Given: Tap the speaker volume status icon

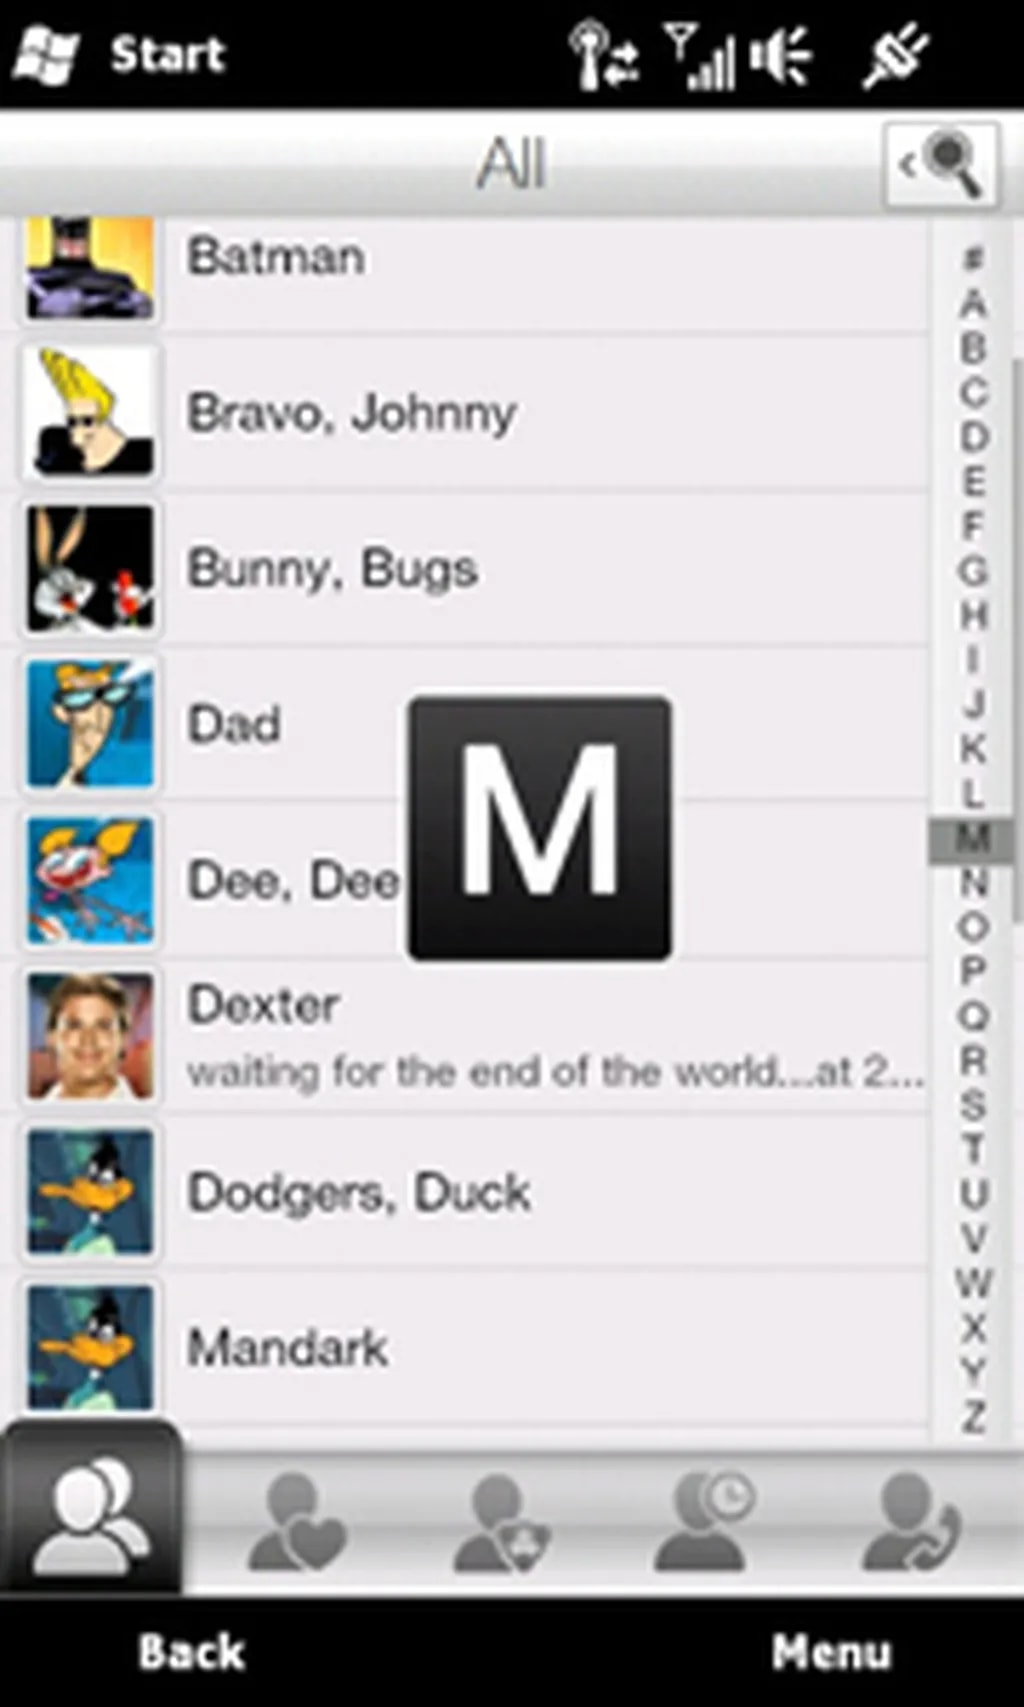Looking at the screenshot, I should pos(781,56).
